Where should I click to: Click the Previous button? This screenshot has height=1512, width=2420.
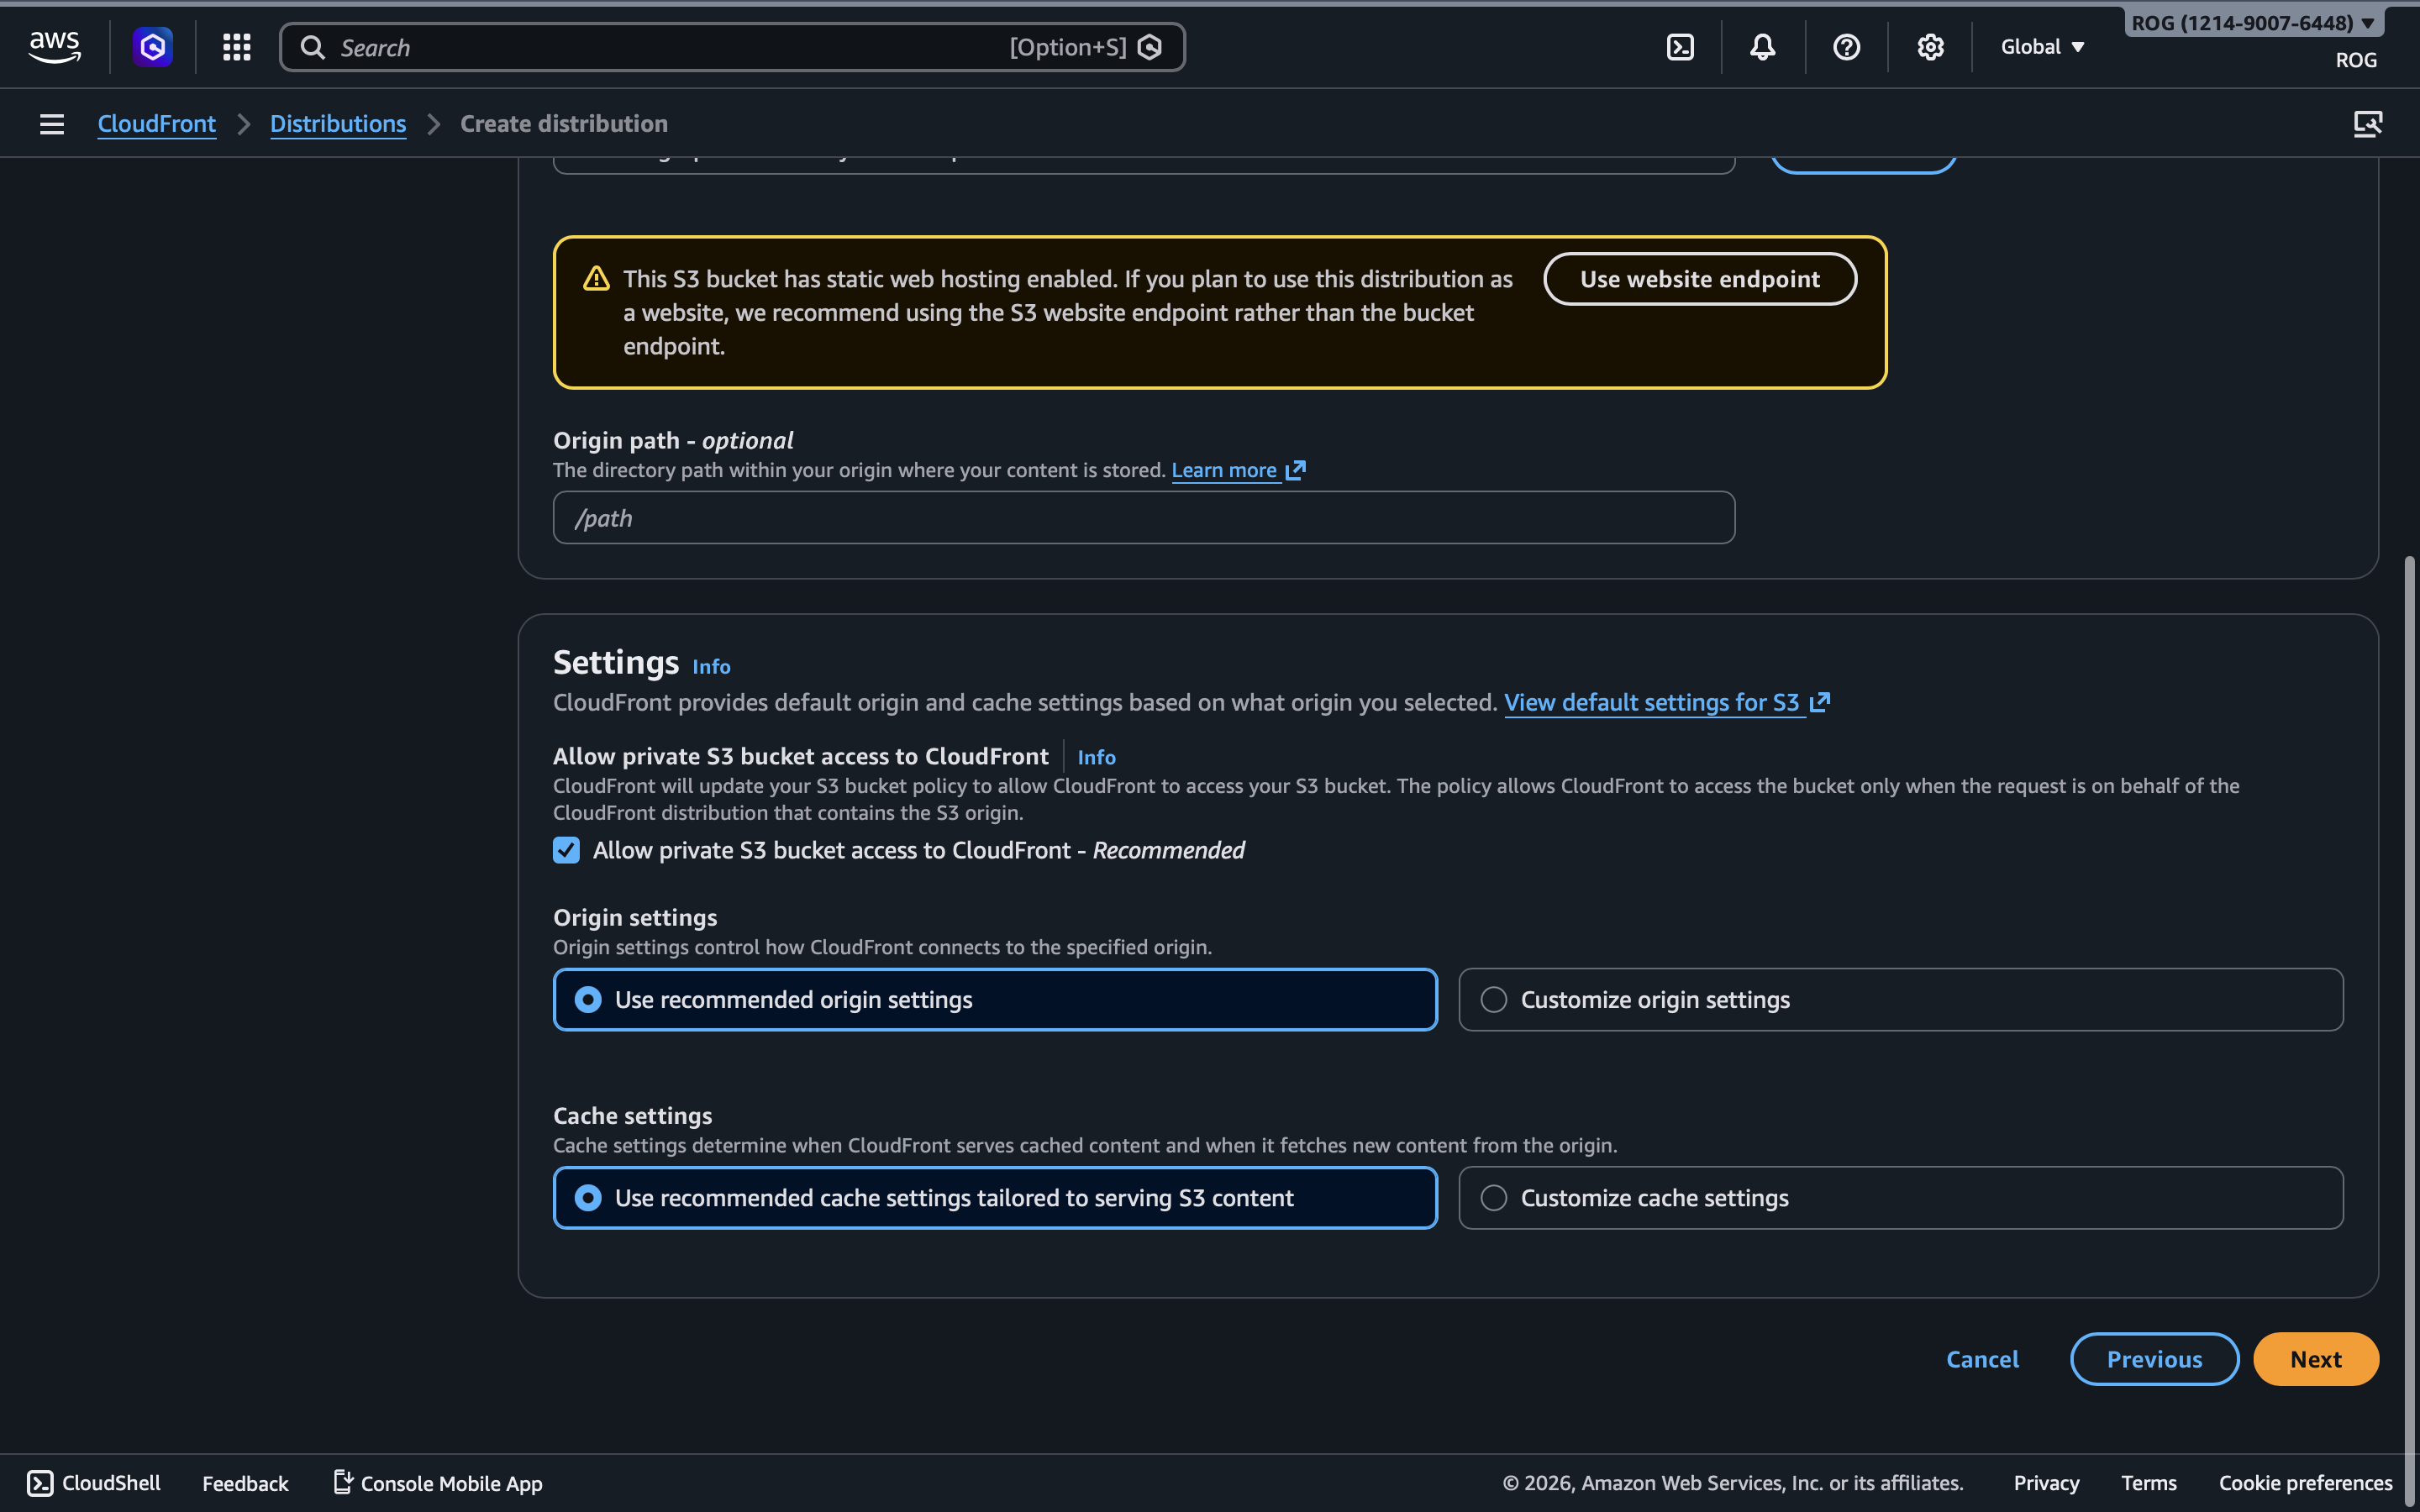pos(2154,1359)
